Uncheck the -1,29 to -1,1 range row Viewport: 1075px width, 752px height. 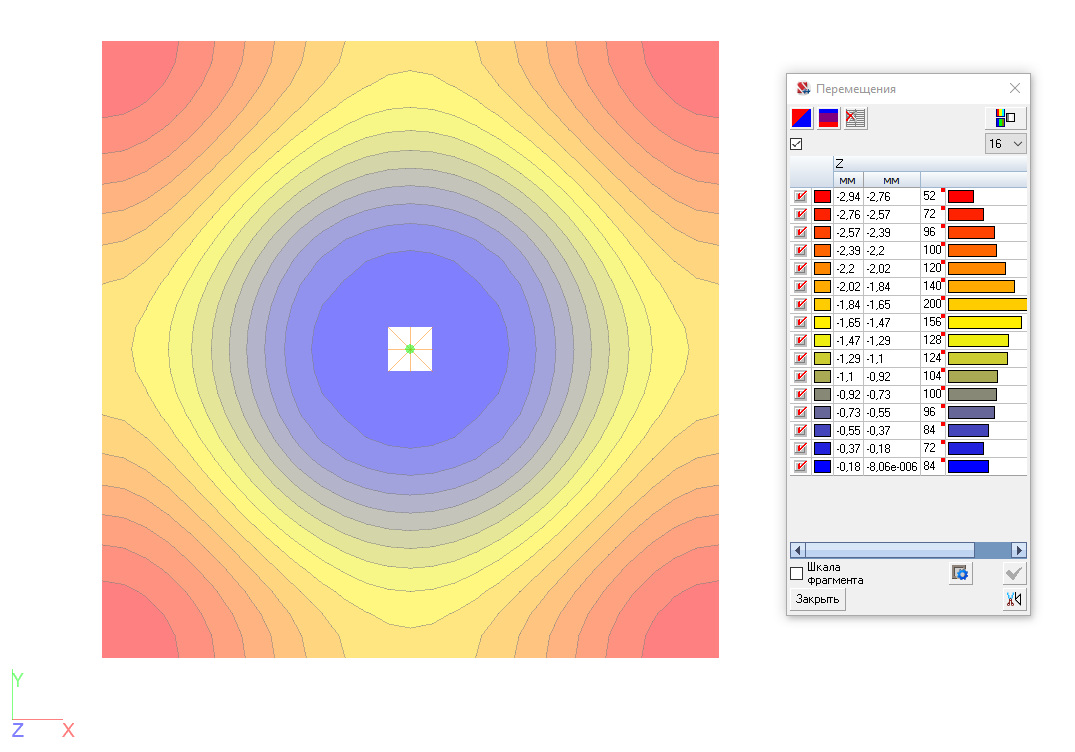point(800,358)
